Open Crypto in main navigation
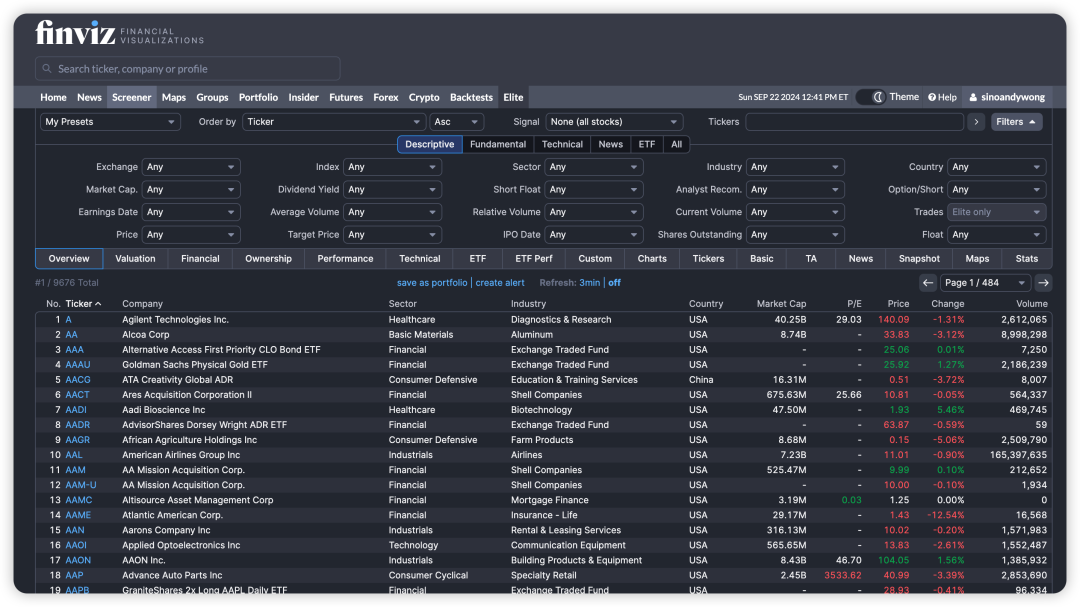 point(424,97)
